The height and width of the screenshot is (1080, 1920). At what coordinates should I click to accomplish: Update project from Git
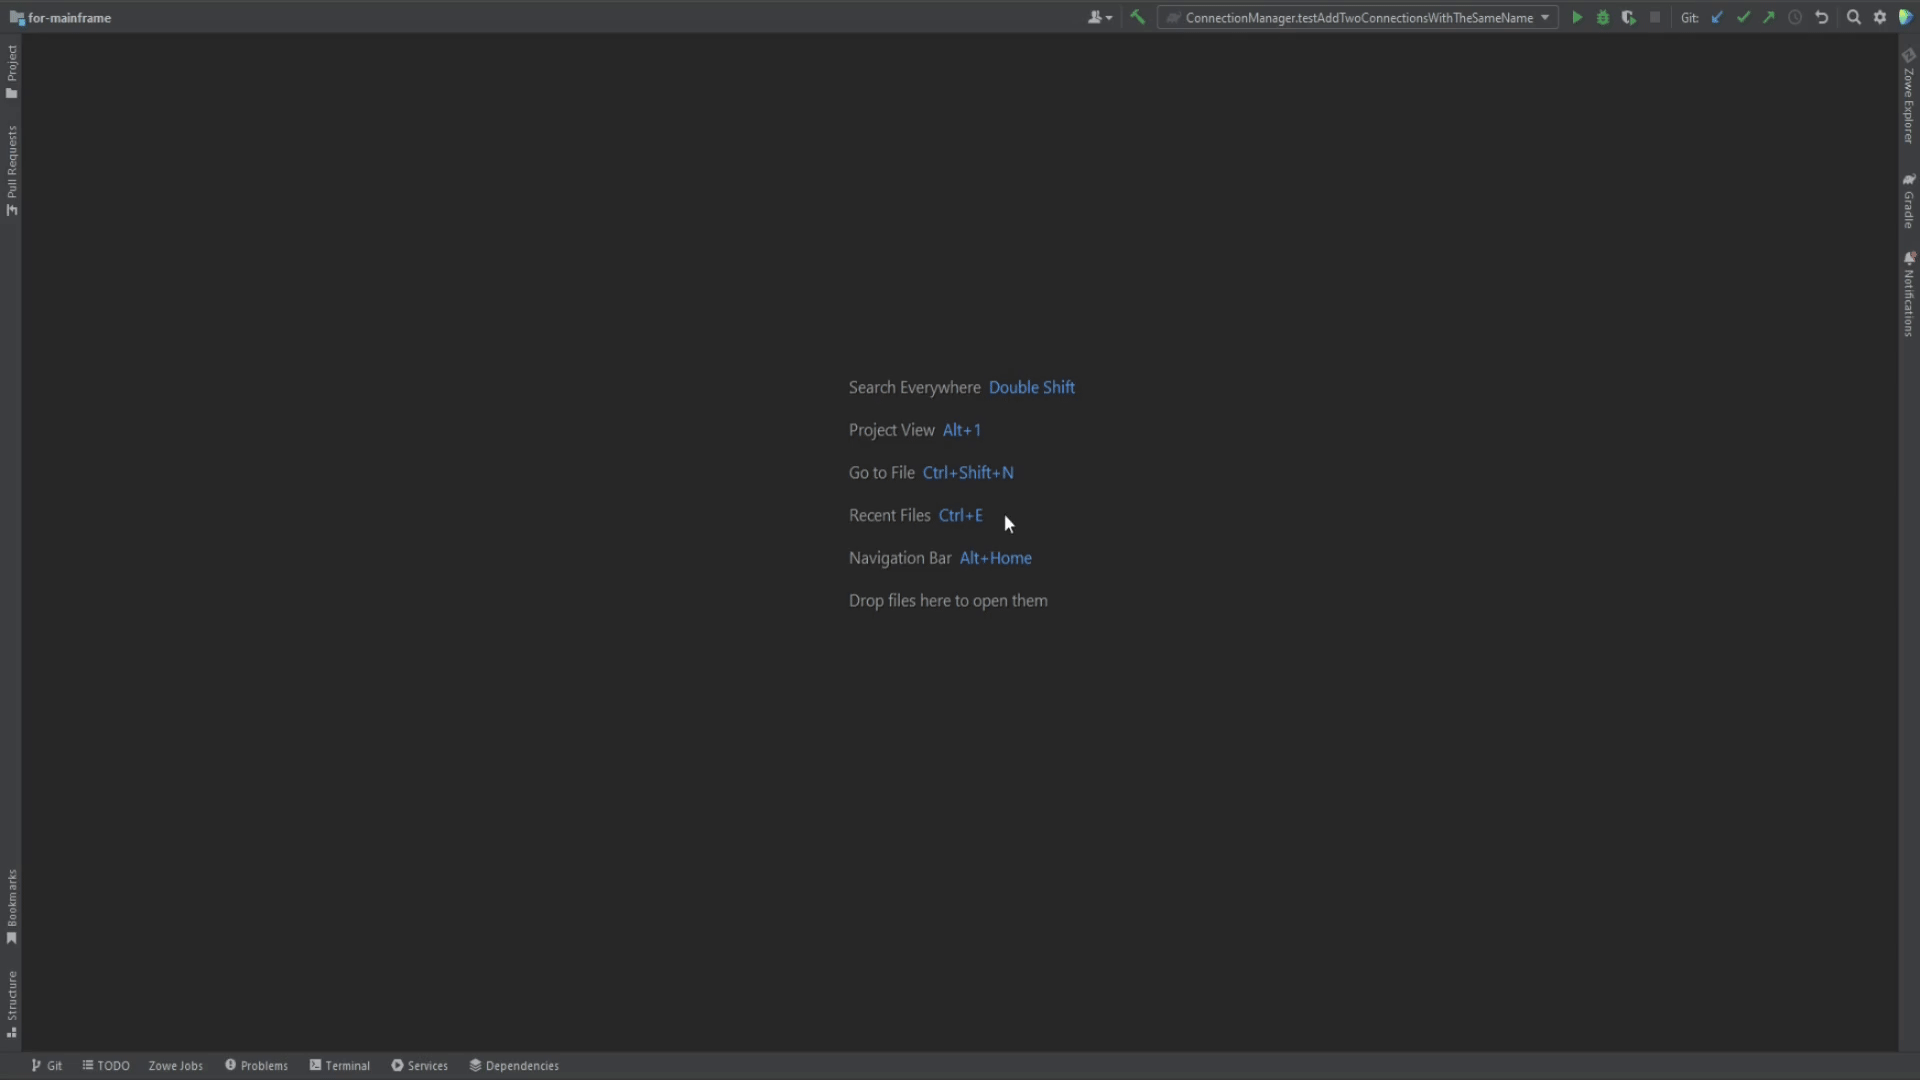pyautogui.click(x=1717, y=17)
